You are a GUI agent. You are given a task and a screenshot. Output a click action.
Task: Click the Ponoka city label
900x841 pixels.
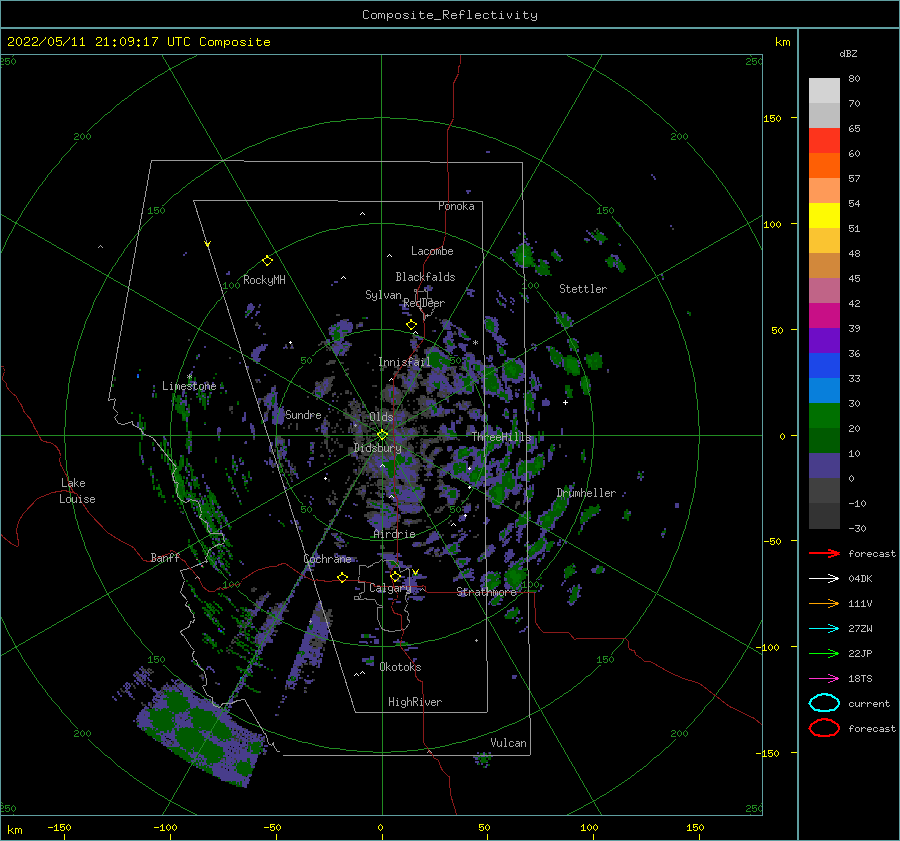click(x=456, y=206)
